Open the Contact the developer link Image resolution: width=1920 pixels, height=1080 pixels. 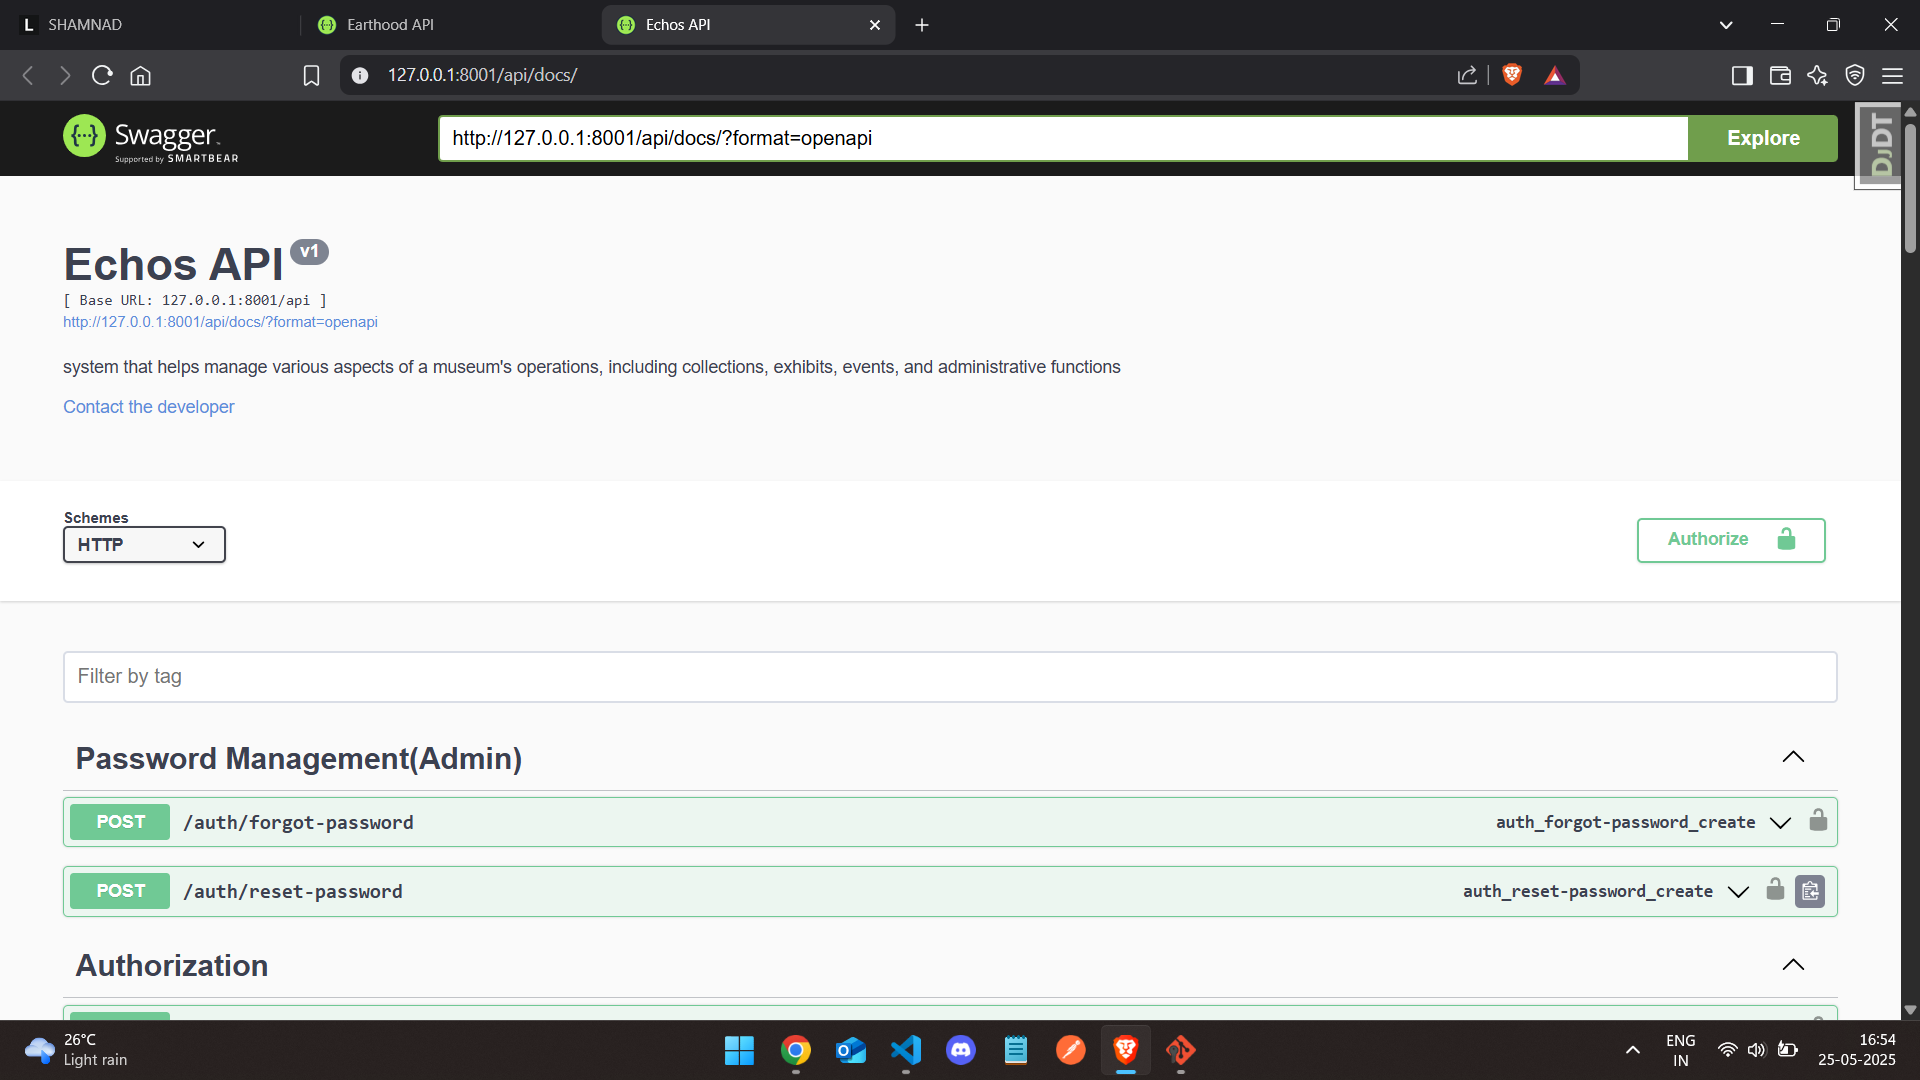click(148, 407)
